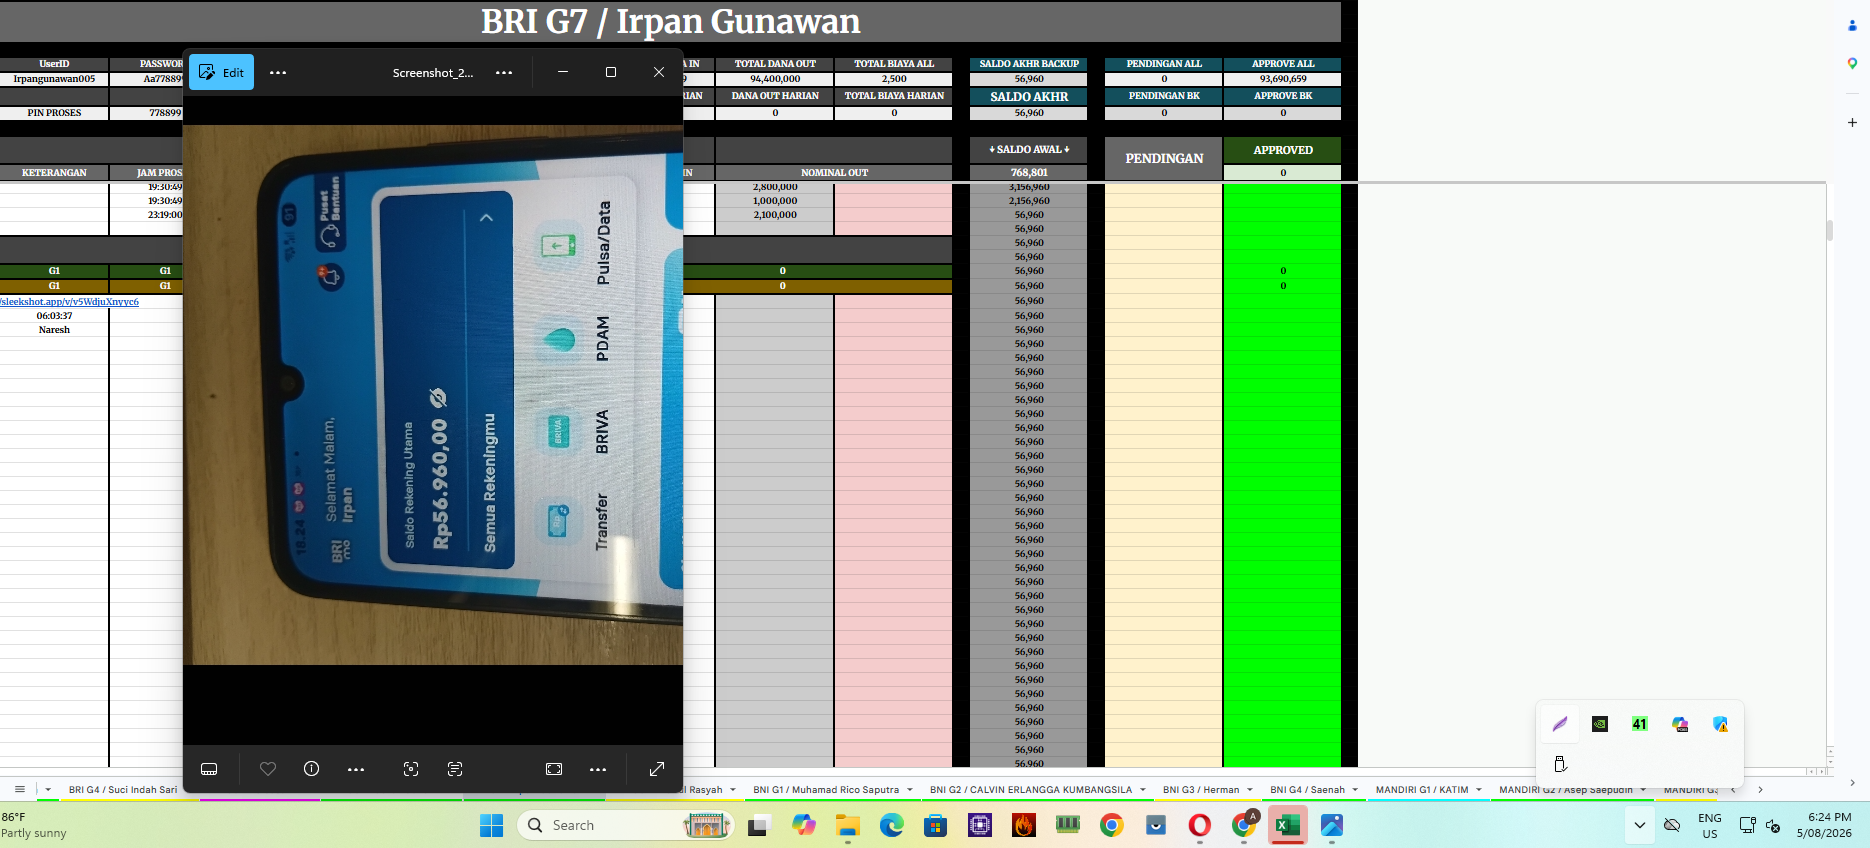
Task: Collapse the hidden system tray icons flyout
Action: click(1640, 825)
